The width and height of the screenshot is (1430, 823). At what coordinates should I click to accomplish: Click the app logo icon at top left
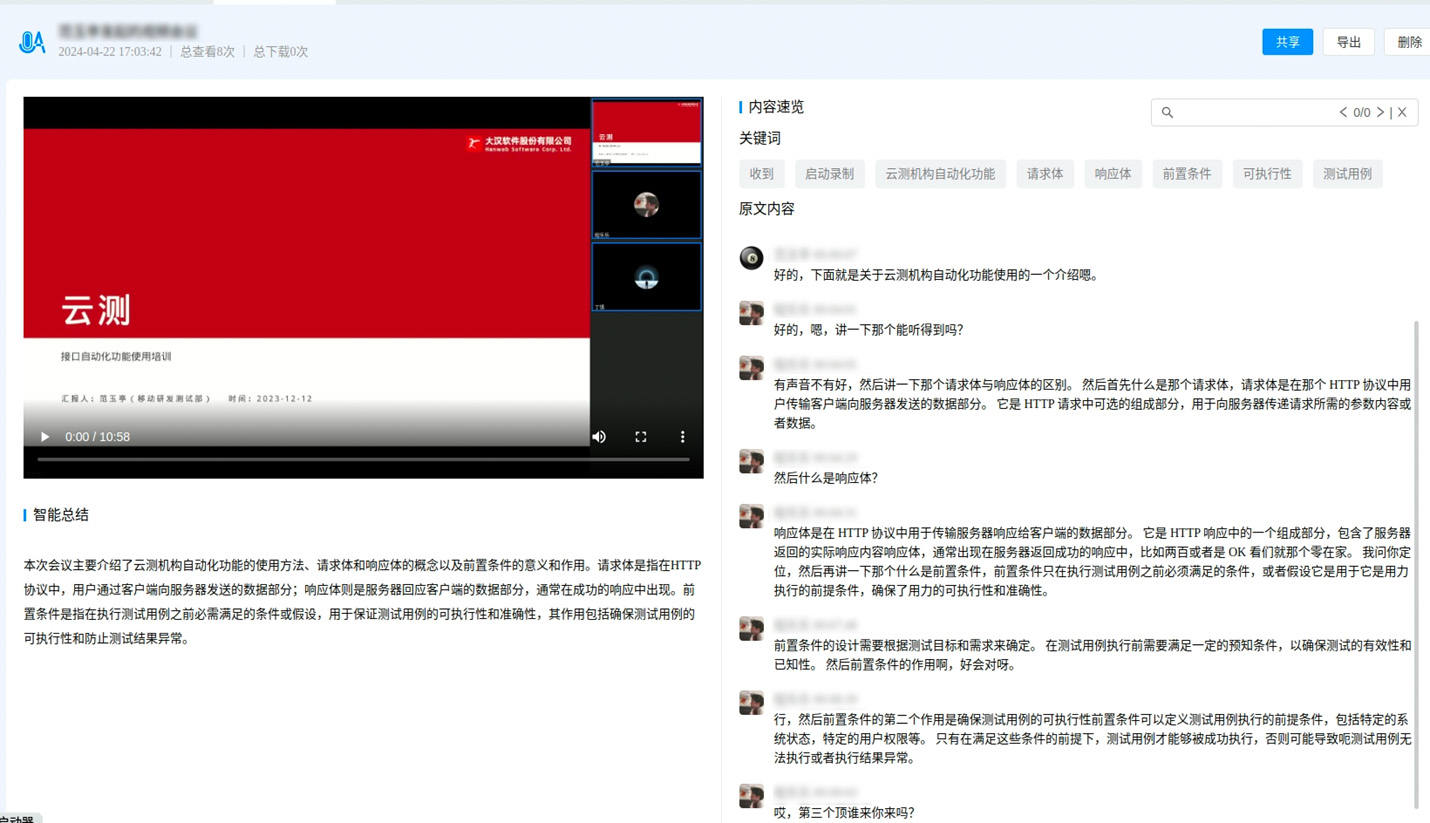[32, 42]
